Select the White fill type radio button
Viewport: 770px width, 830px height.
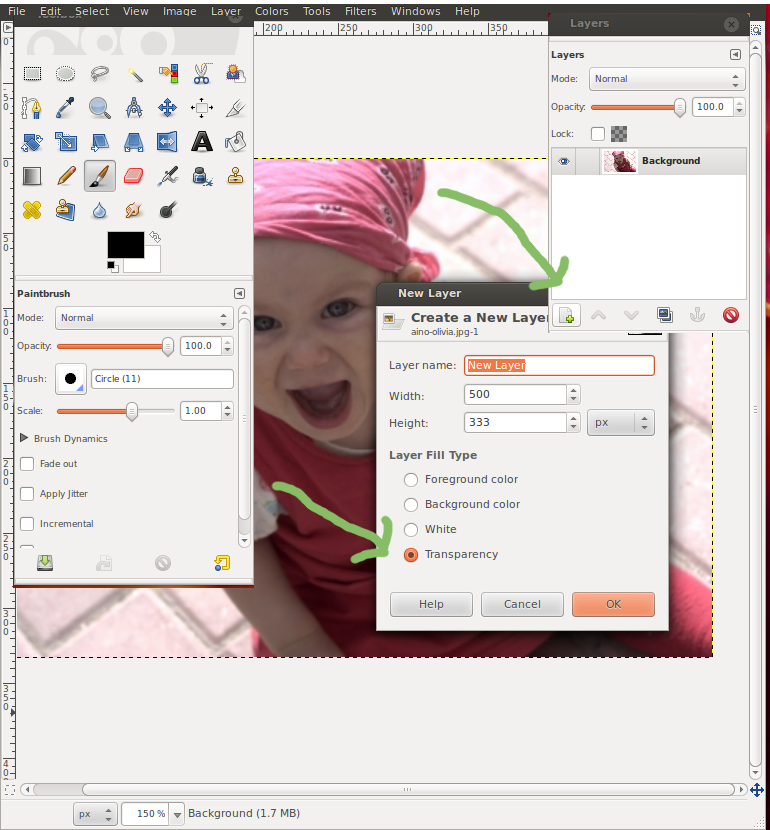pyautogui.click(x=410, y=529)
